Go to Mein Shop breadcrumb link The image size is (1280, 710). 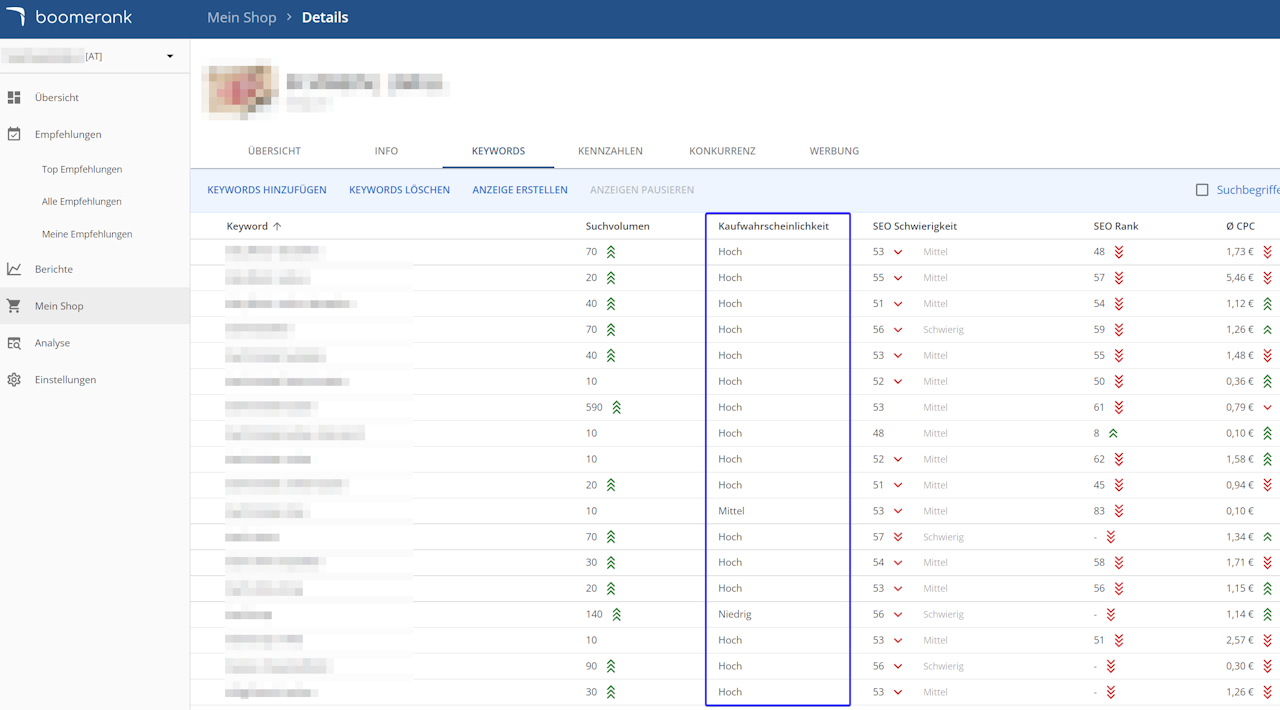click(241, 18)
